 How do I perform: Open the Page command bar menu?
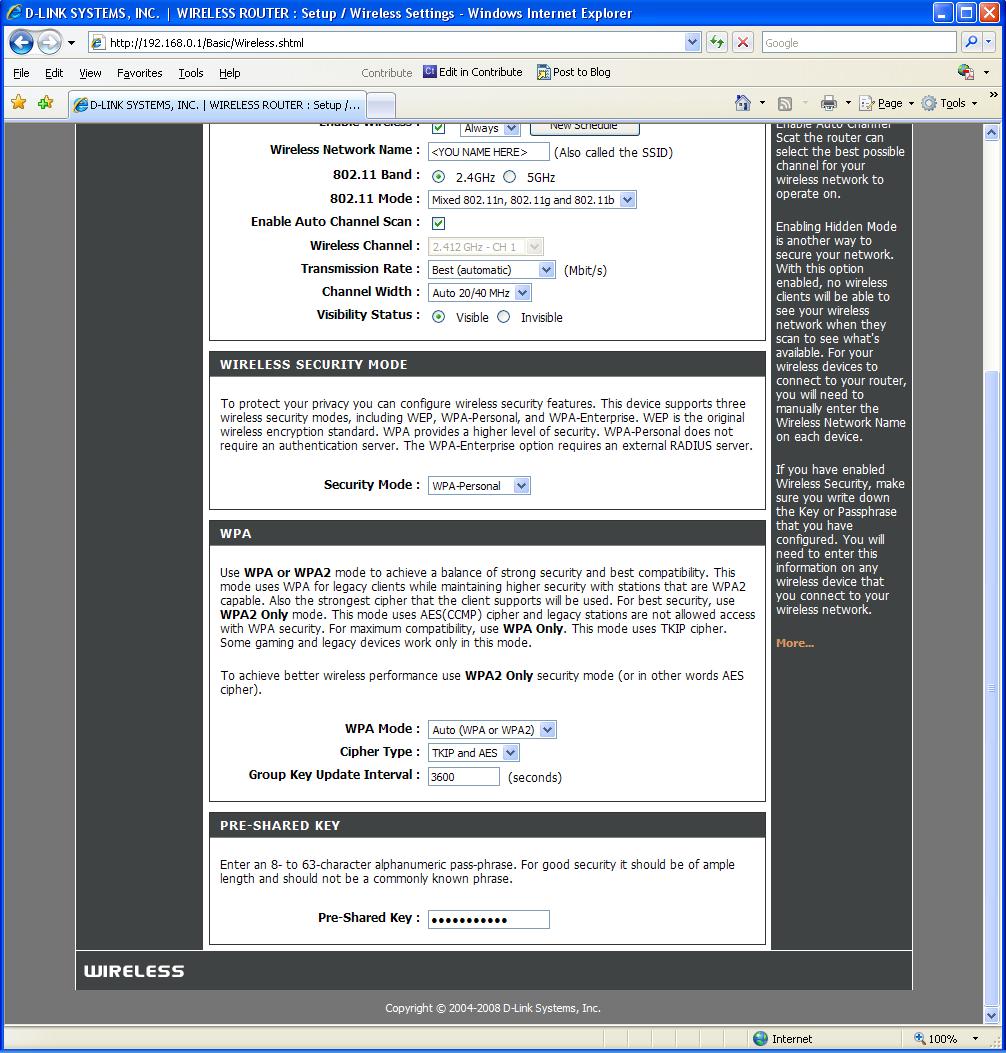[x=886, y=103]
